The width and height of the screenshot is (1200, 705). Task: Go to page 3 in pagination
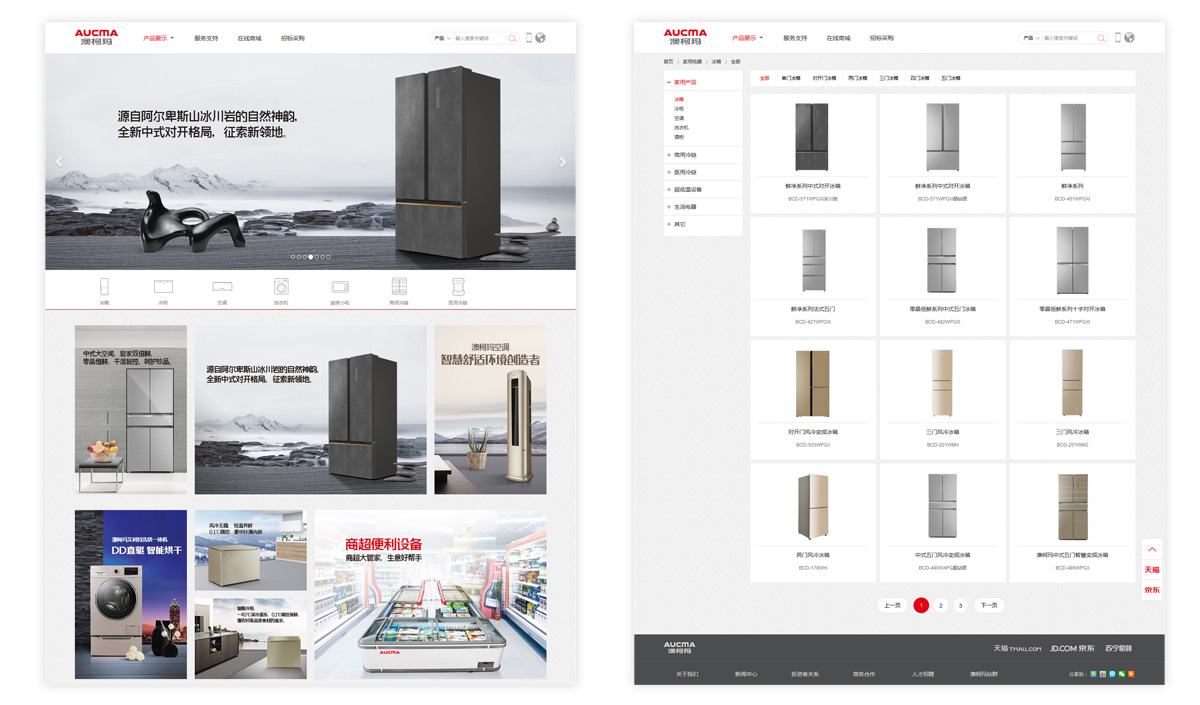tap(960, 605)
